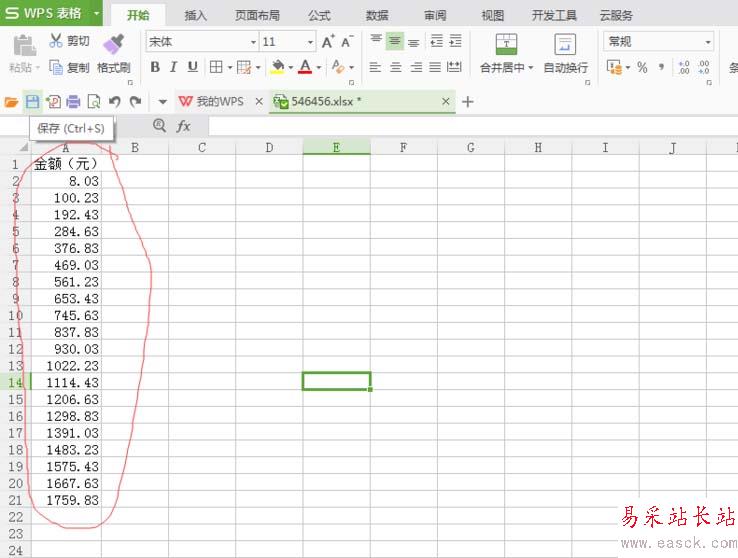Expand quick access toolbar dropdown
This screenshot has width=738, height=558.
162,102
